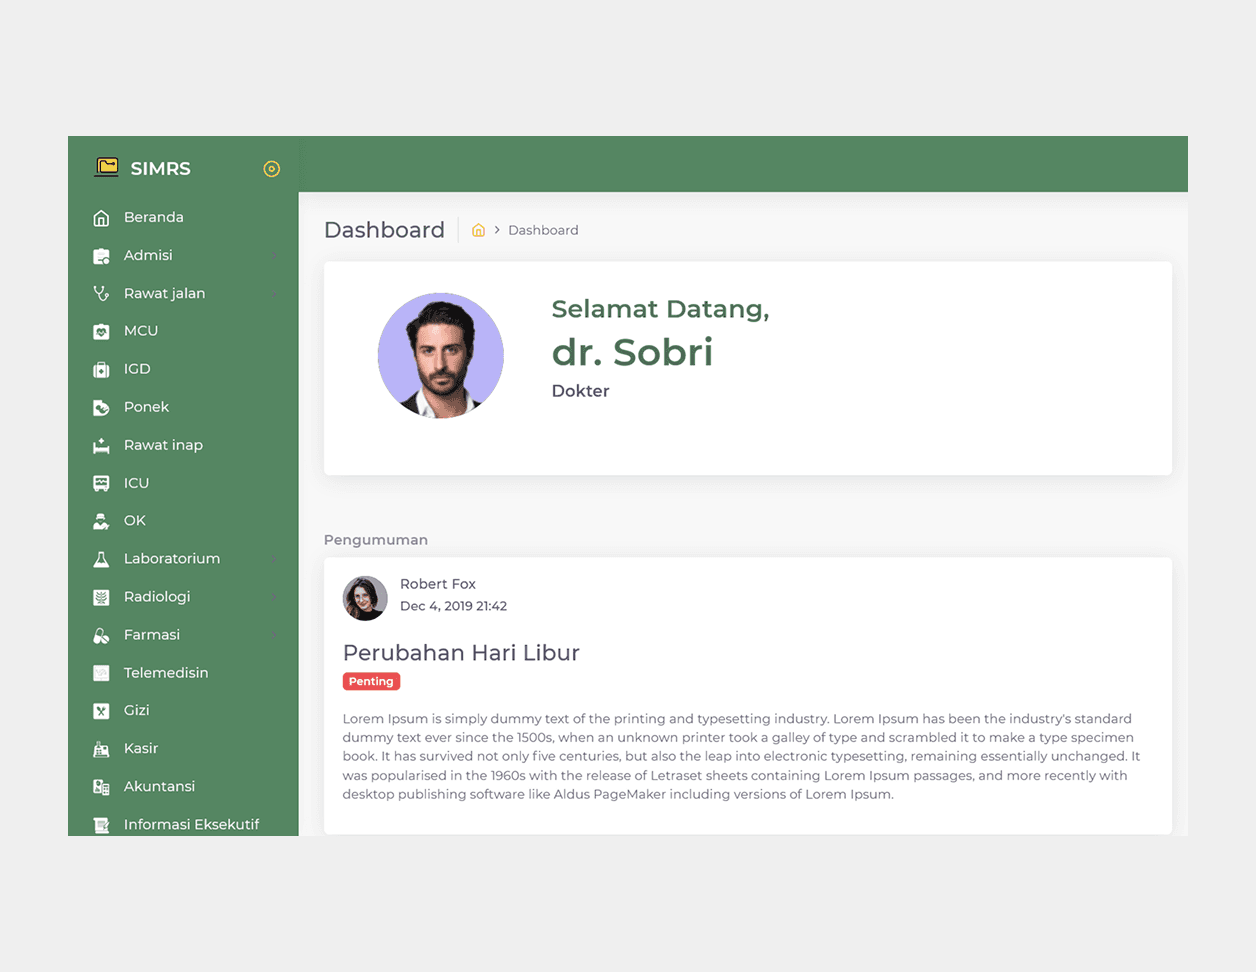Click the Farmasi pills icon
1256x972 pixels.
[x=101, y=635]
